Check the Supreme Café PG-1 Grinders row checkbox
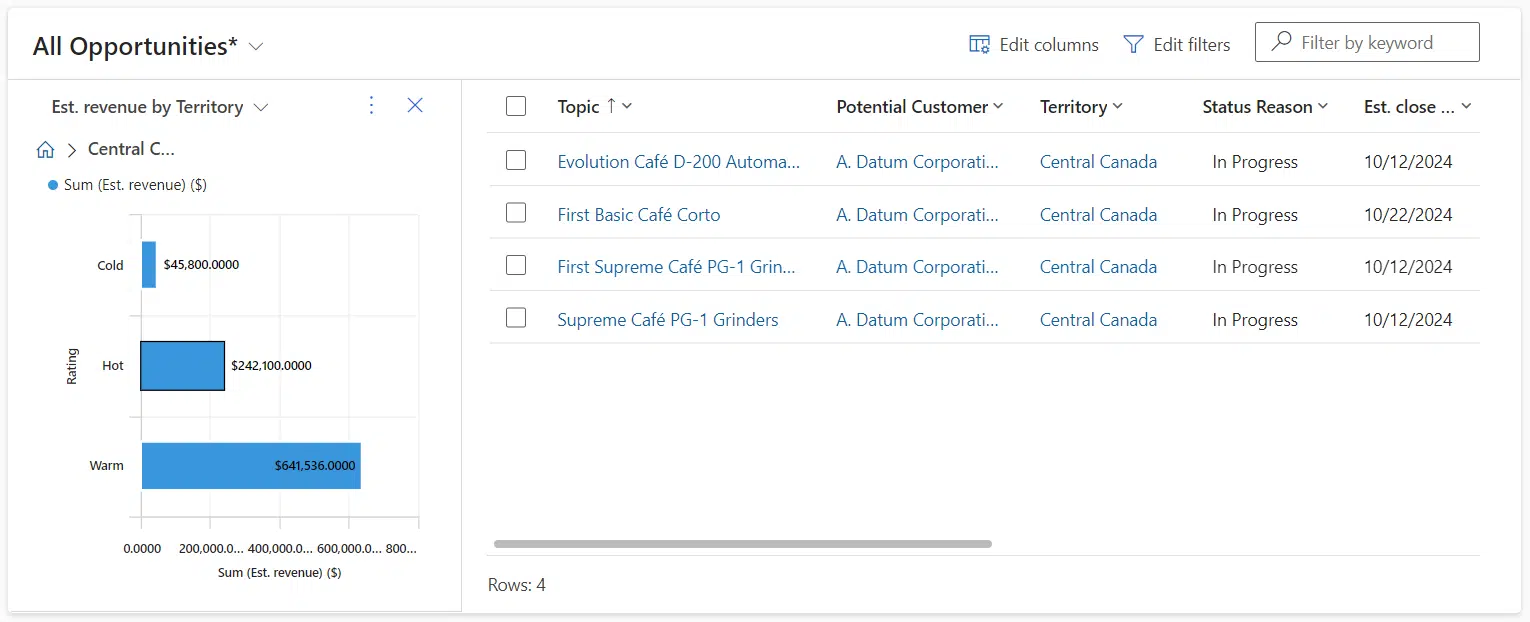 pyautogui.click(x=516, y=318)
